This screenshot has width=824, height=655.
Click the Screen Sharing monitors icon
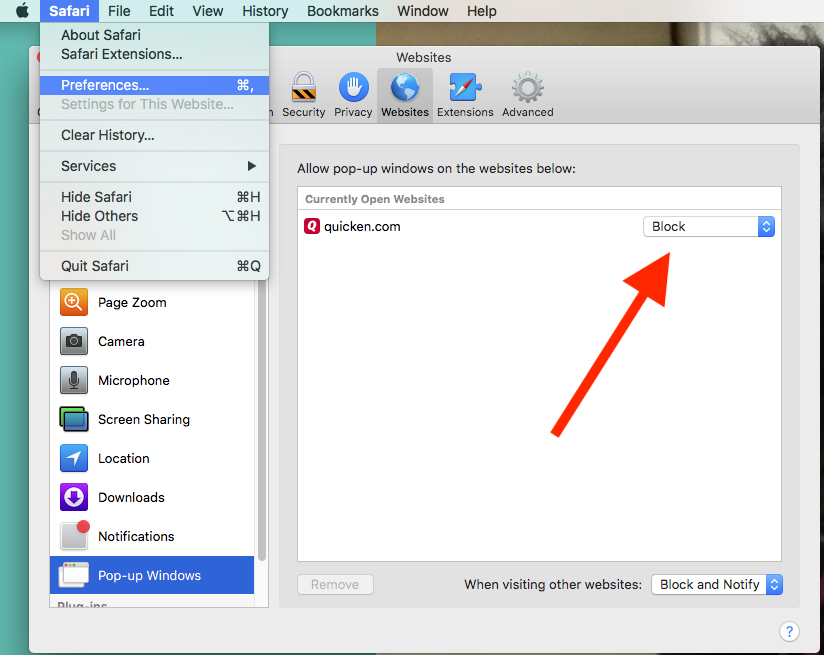74,419
